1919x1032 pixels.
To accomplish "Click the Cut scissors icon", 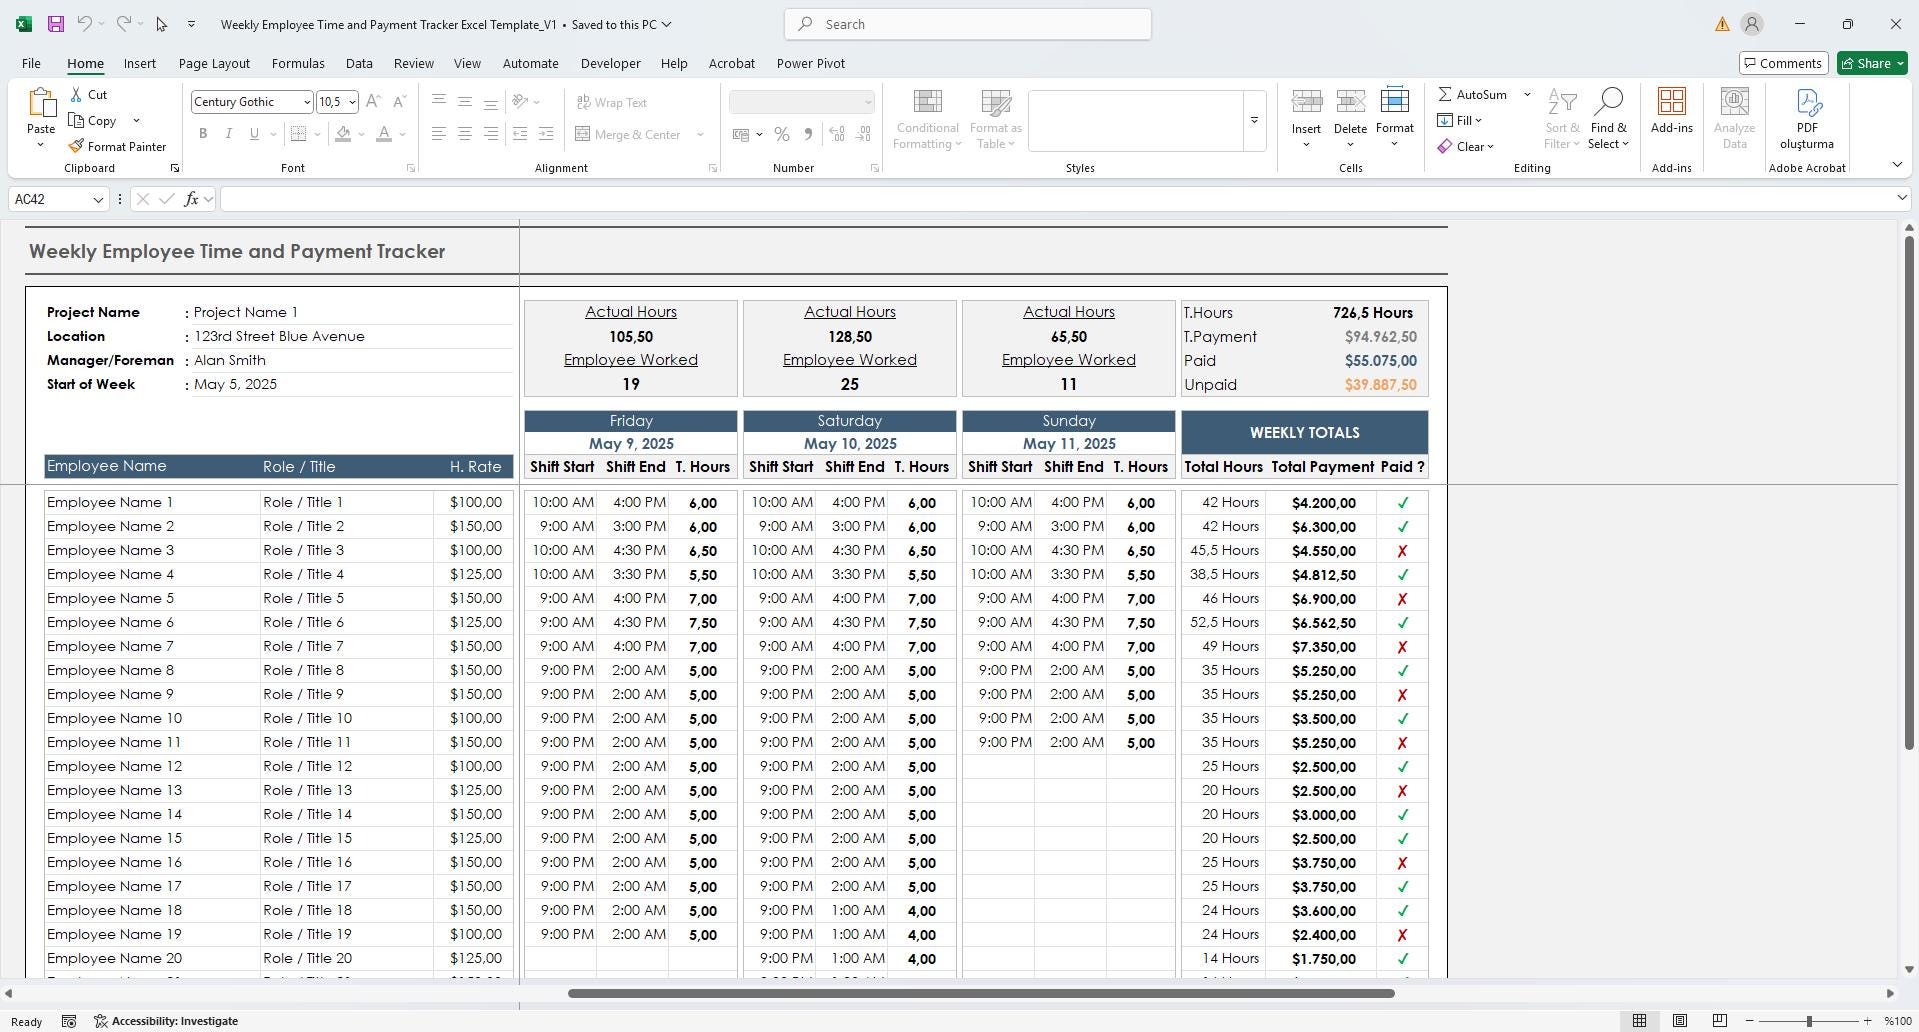I will pos(76,94).
